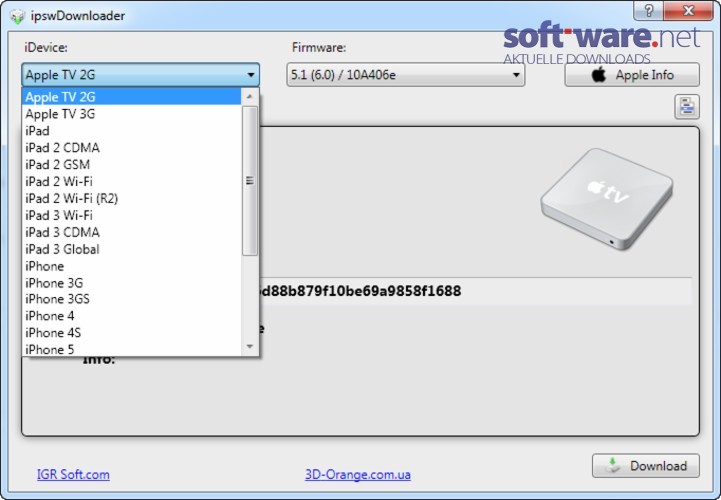
Task: Select iPad 3 CDMA
Action: tap(132, 232)
